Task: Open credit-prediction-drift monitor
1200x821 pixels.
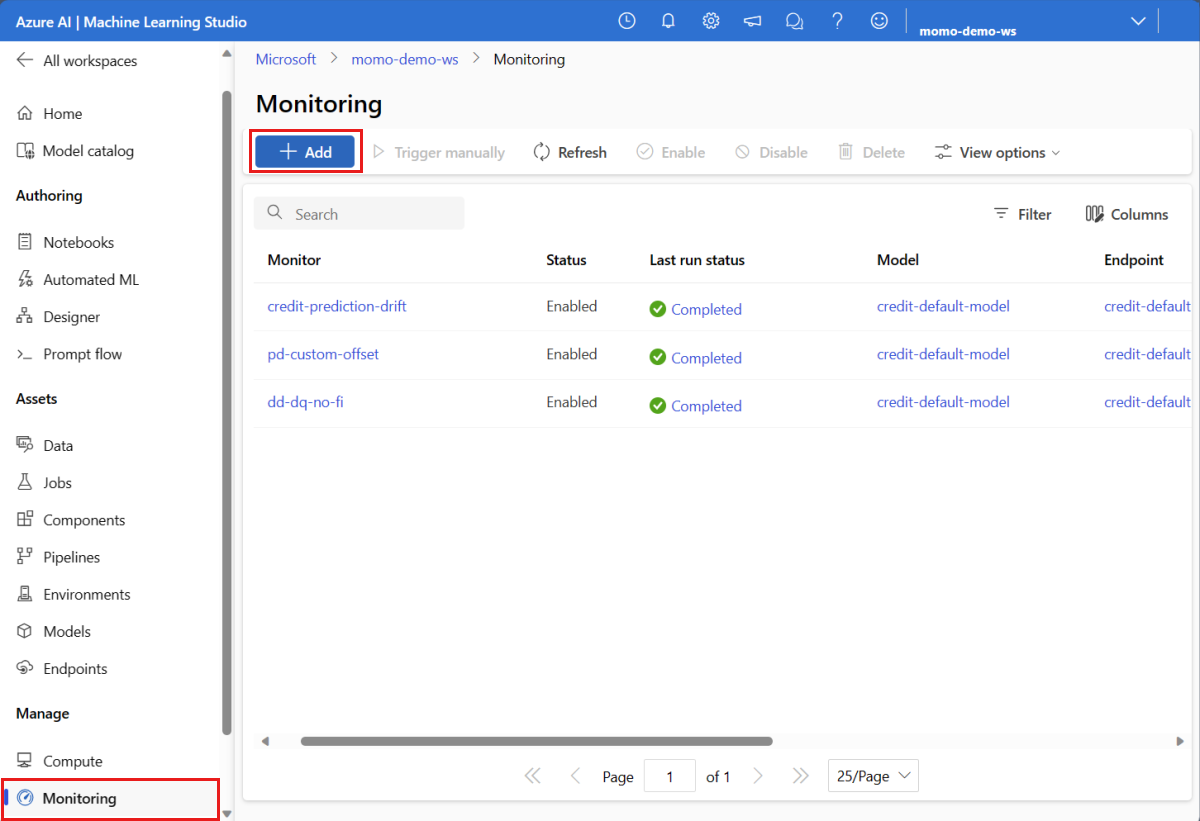Action: [337, 306]
